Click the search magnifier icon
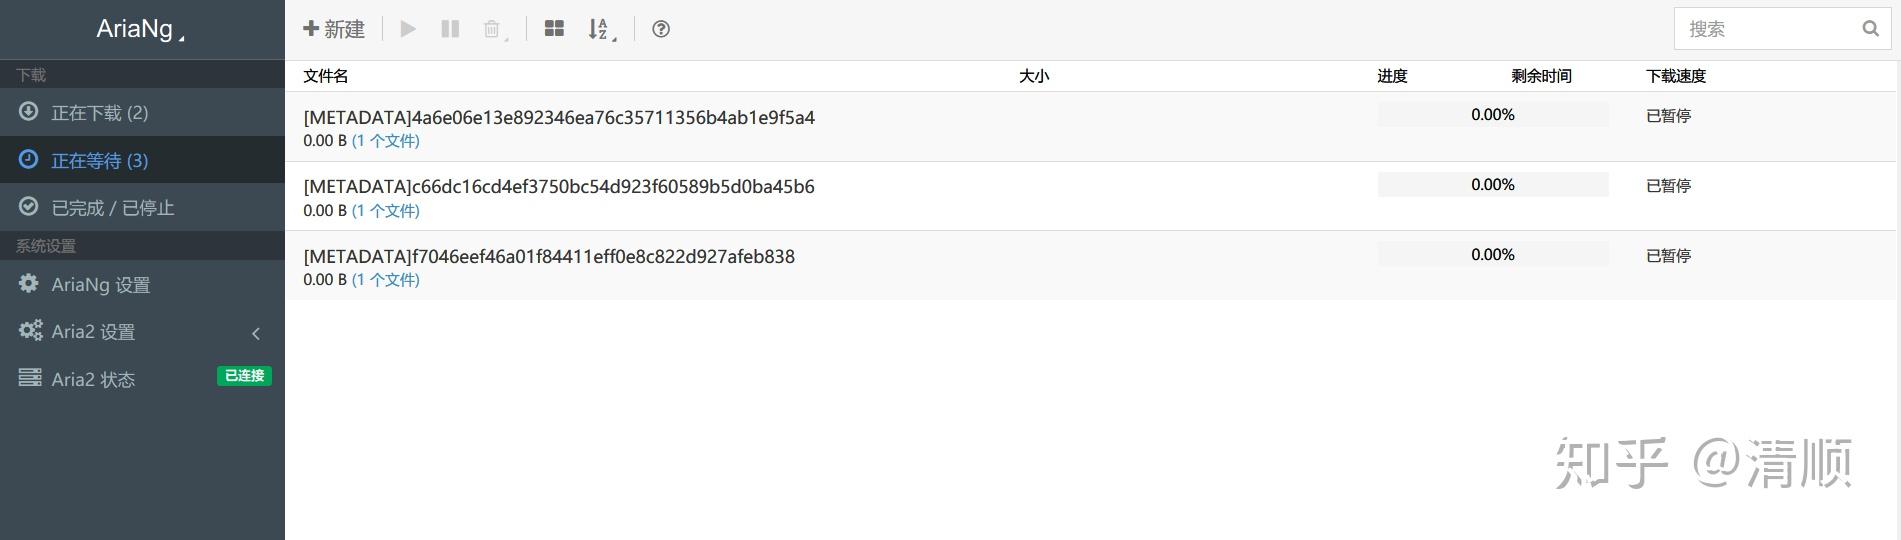Viewport: 1901px width, 540px height. (x=1870, y=29)
